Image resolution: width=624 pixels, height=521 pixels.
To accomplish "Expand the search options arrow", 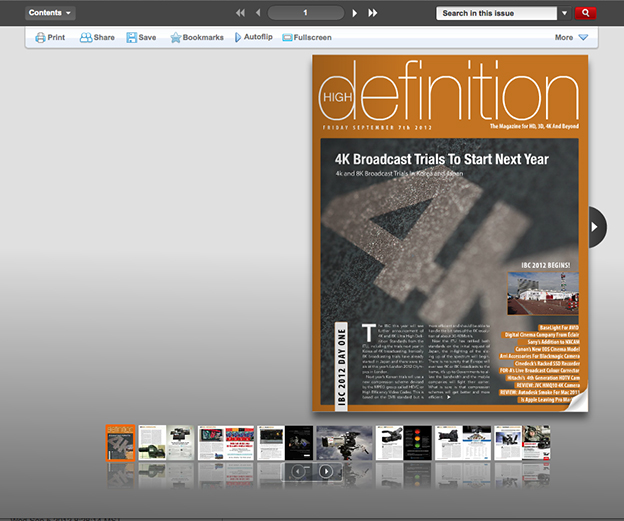I will click(564, 13).
